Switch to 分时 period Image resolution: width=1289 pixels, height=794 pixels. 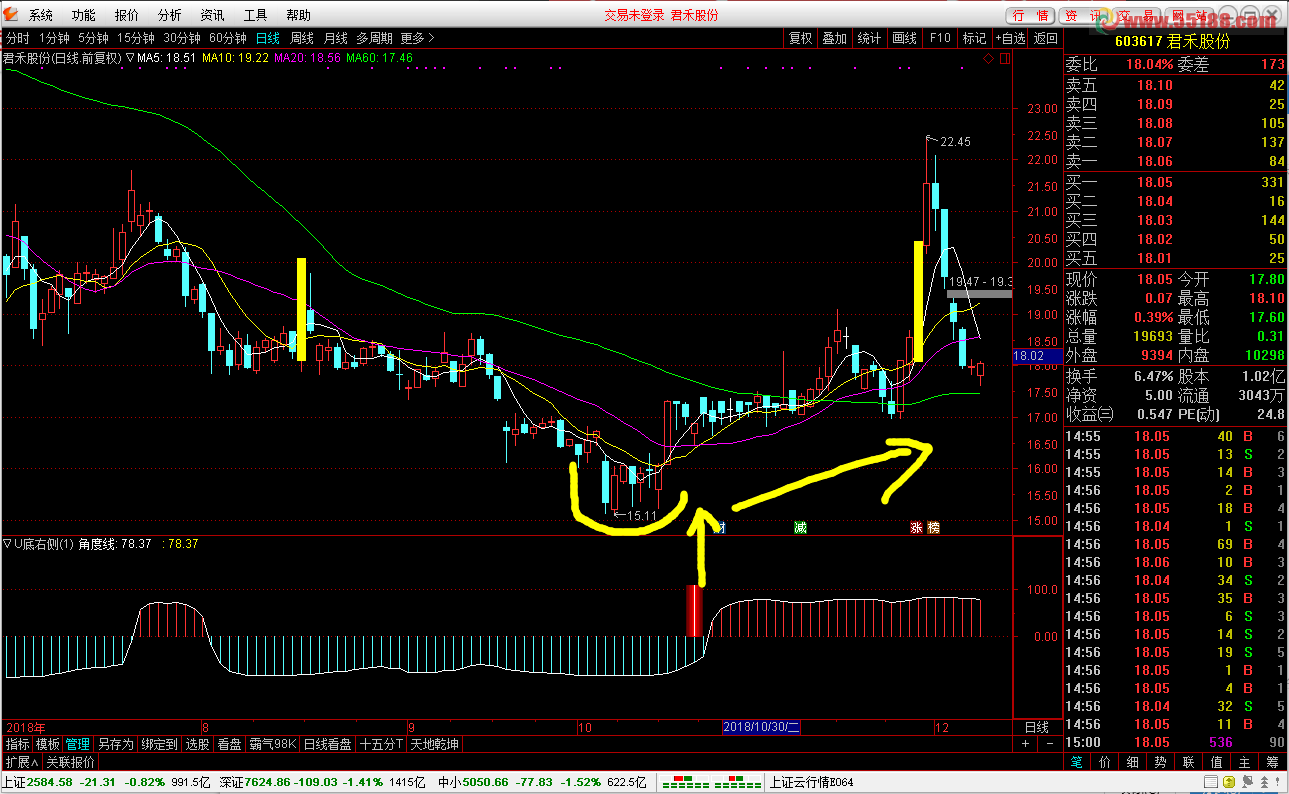coord(17,38)
